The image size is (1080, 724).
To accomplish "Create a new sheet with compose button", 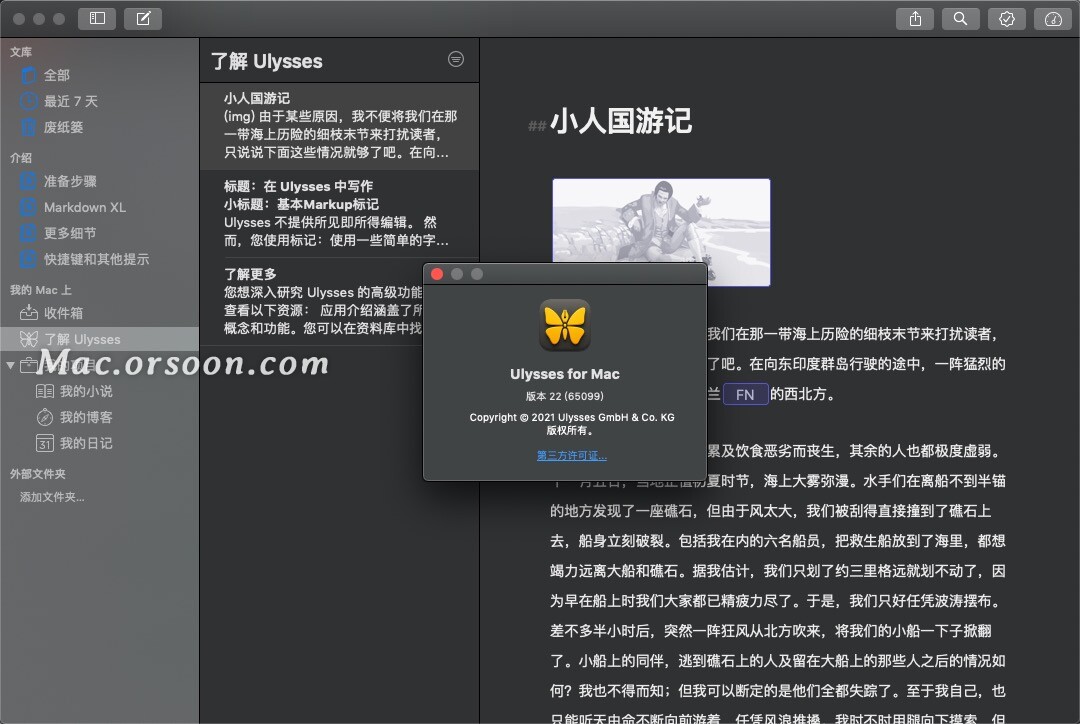I will [143, 19].
